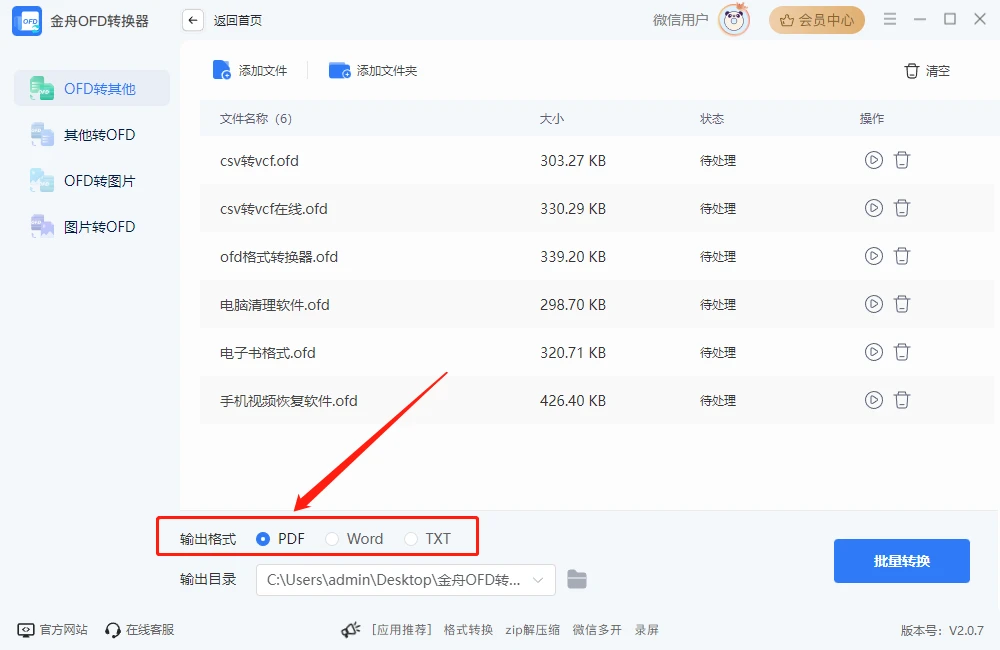Open output folder via folder icon

pyautogui.click(x=577, y=579)
